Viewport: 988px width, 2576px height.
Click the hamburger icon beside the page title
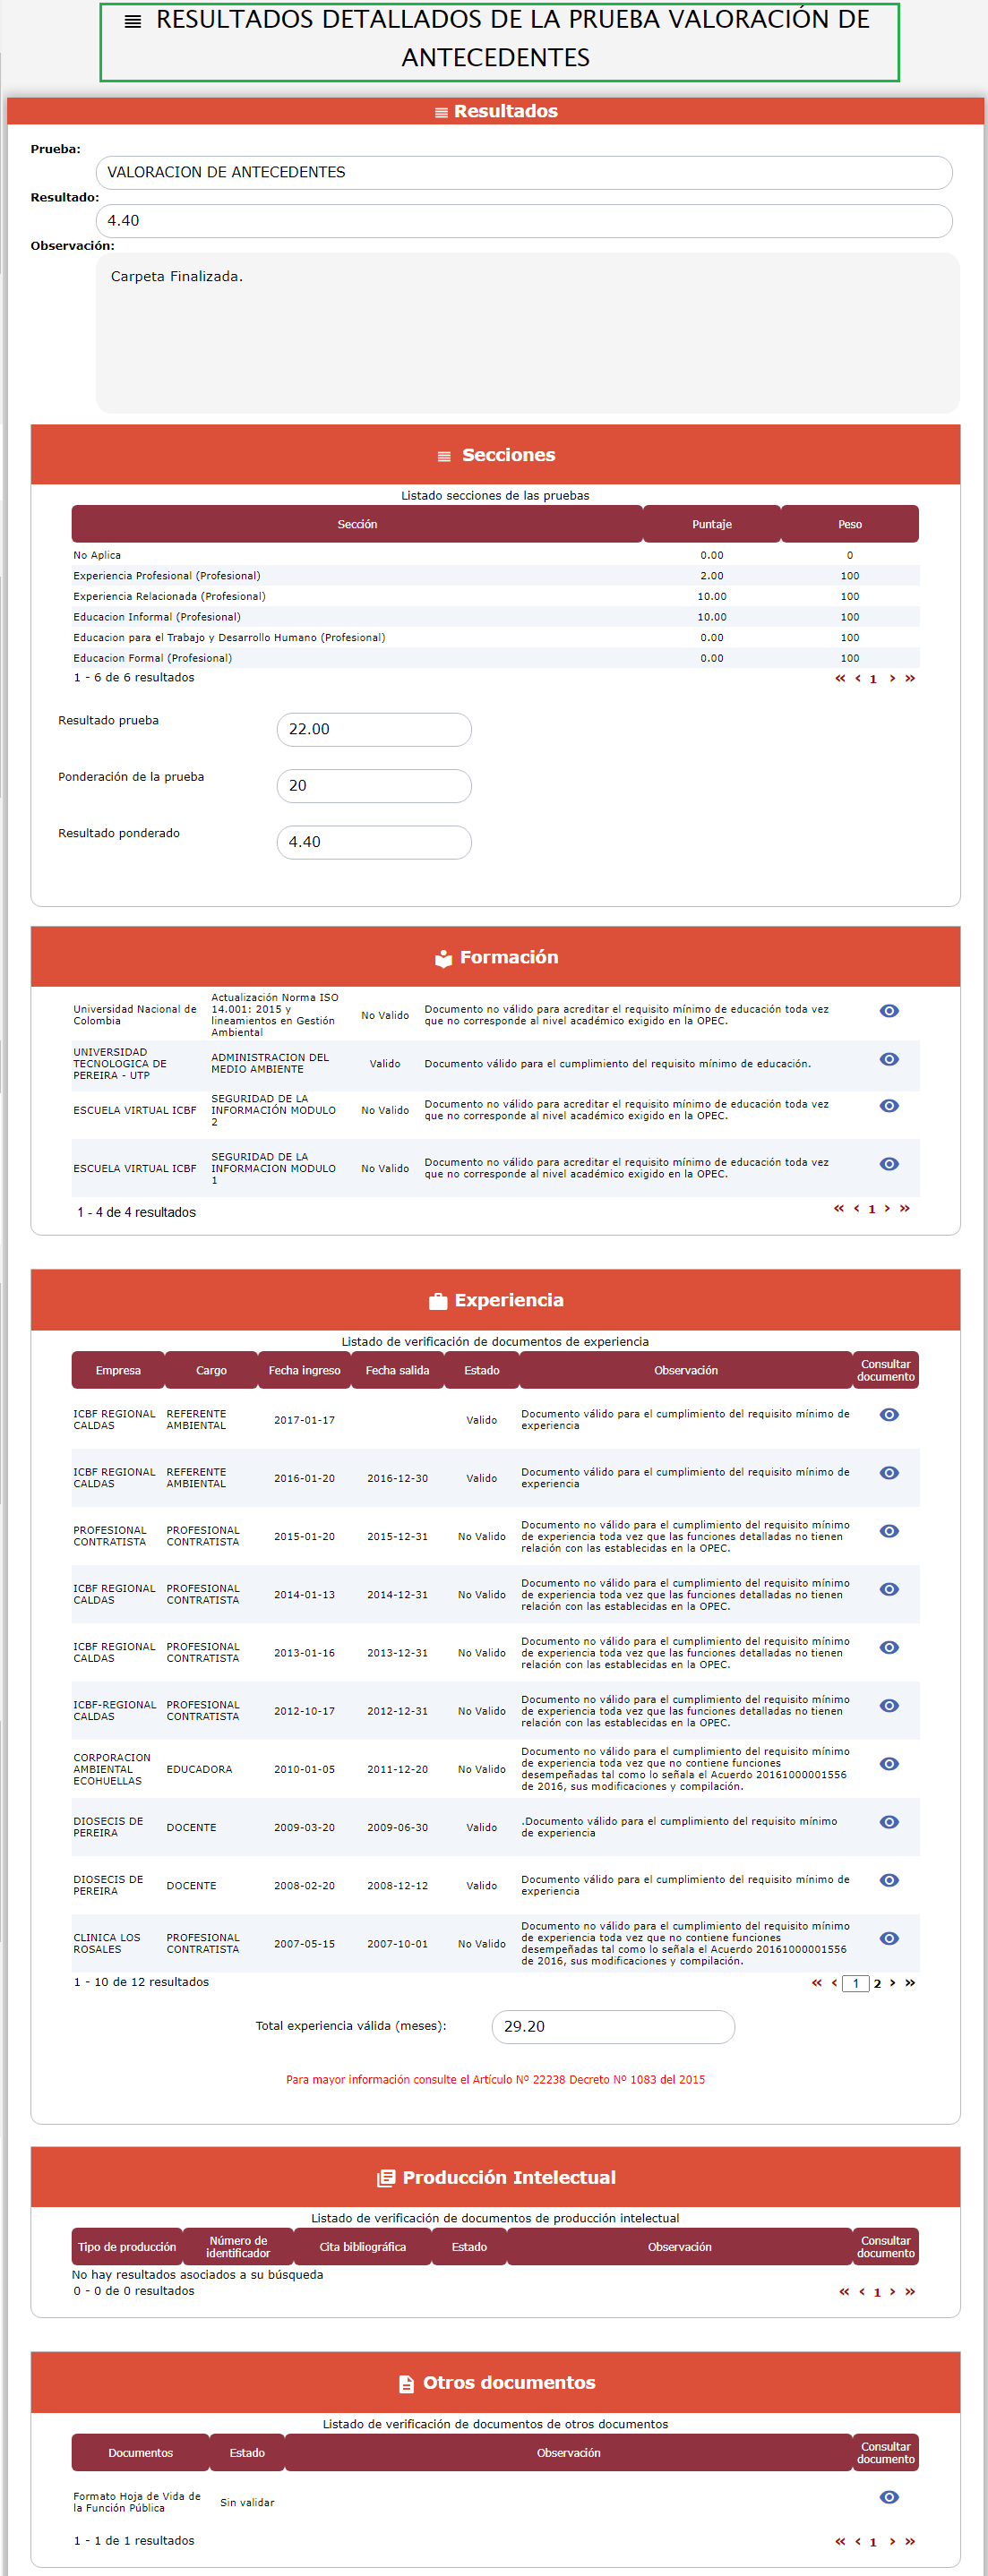click(x=132, y=21)
